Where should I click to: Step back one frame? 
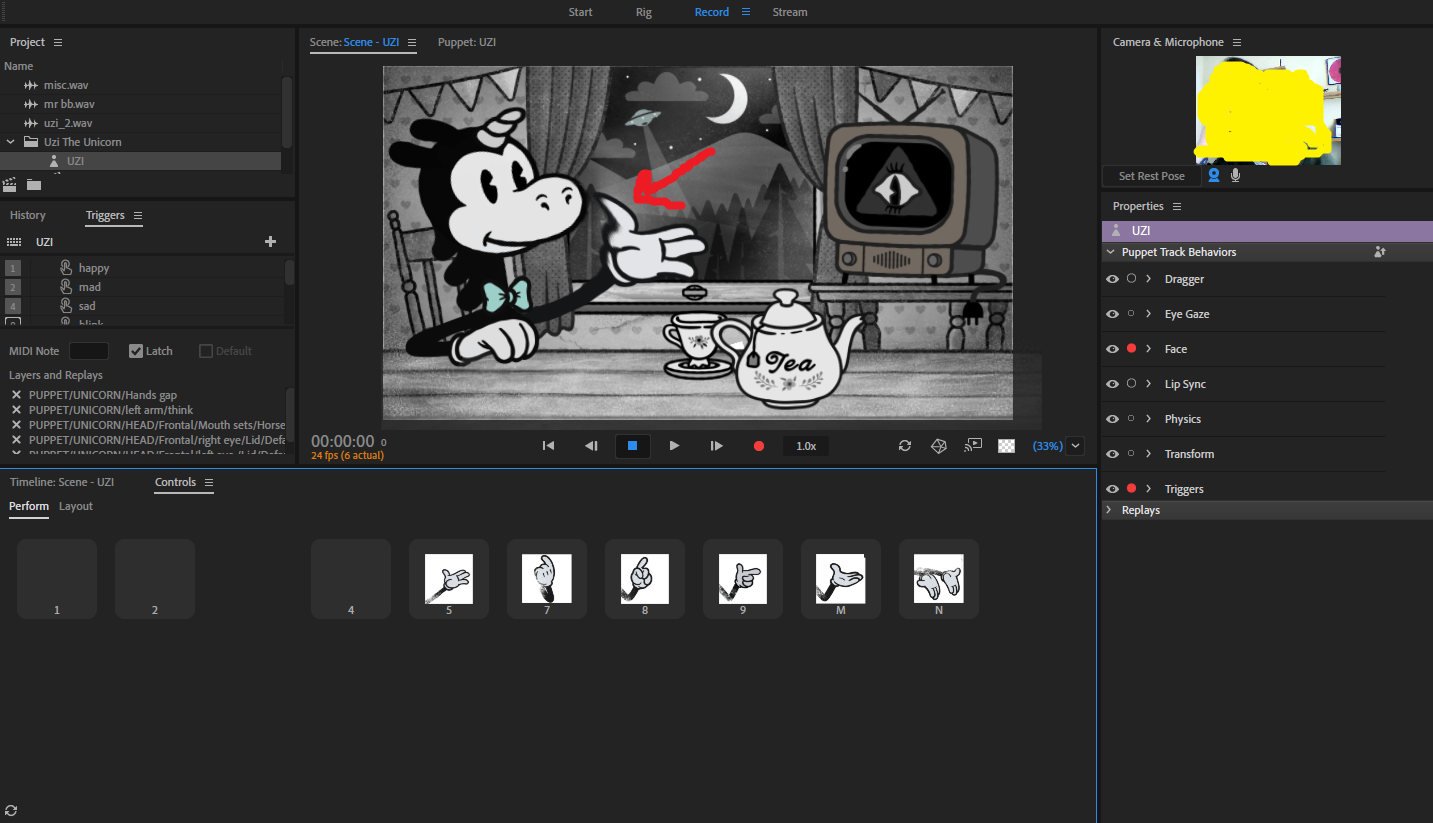(x=591, y=446)
